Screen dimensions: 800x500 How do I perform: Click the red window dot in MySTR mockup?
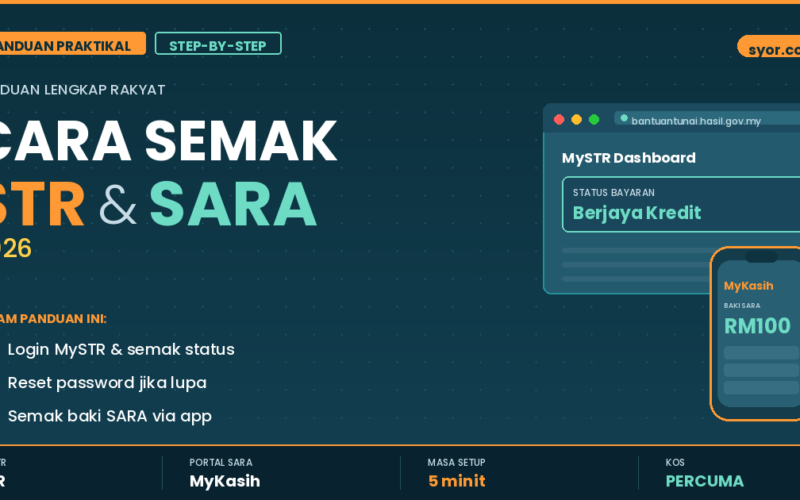(559, 119)
